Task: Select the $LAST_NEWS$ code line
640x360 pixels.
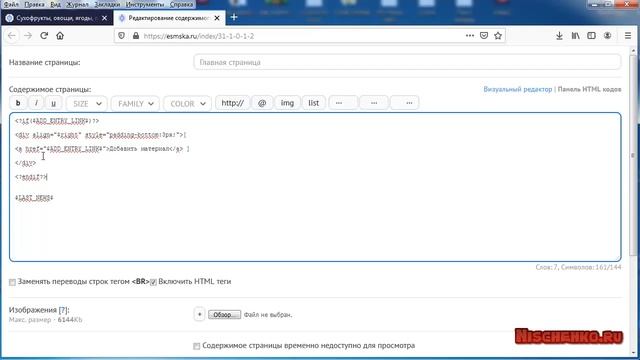Action: (x=34, y=198)
